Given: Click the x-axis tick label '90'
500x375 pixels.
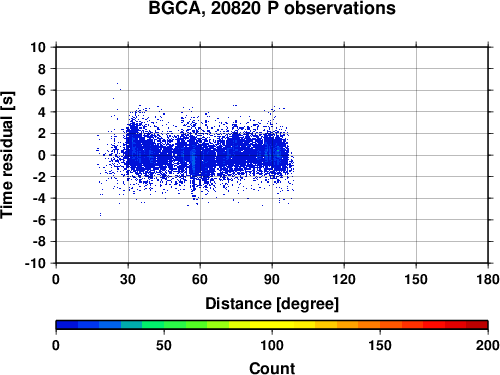Looking at the screenshot, I should (x=272, y=279).
